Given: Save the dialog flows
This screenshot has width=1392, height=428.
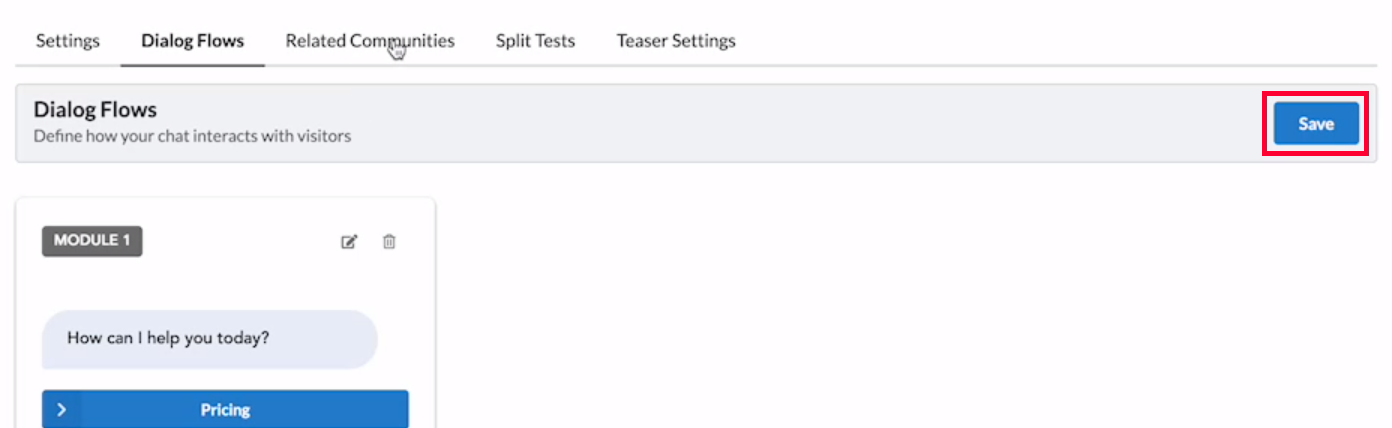Looking at the screenshot, I should 1316,124.
